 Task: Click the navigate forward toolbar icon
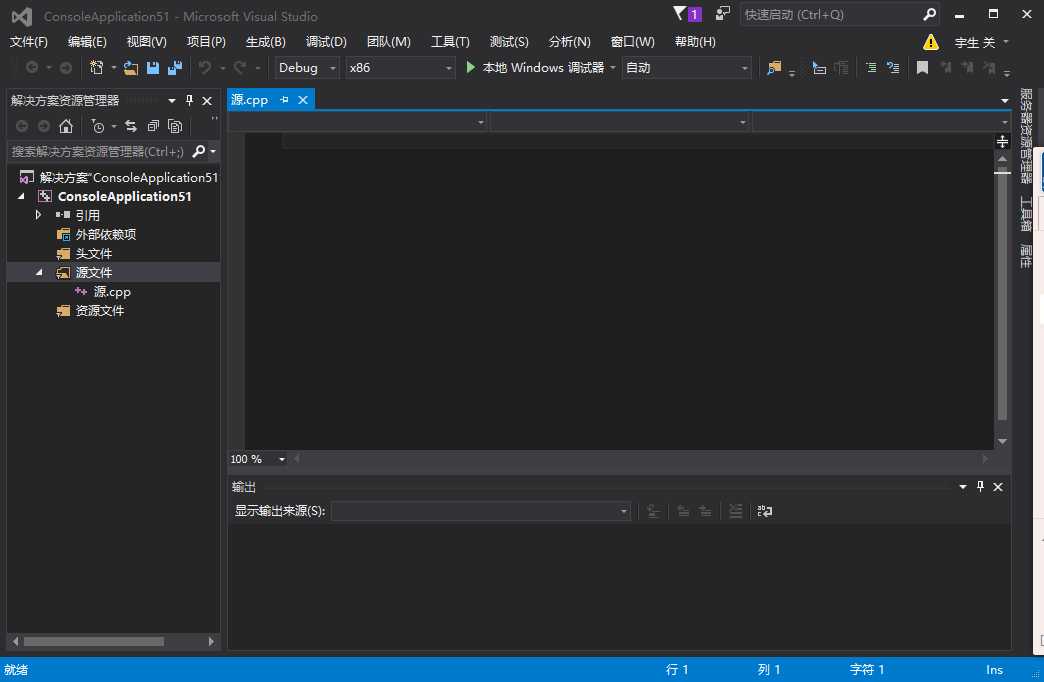(x=65, y=67)
